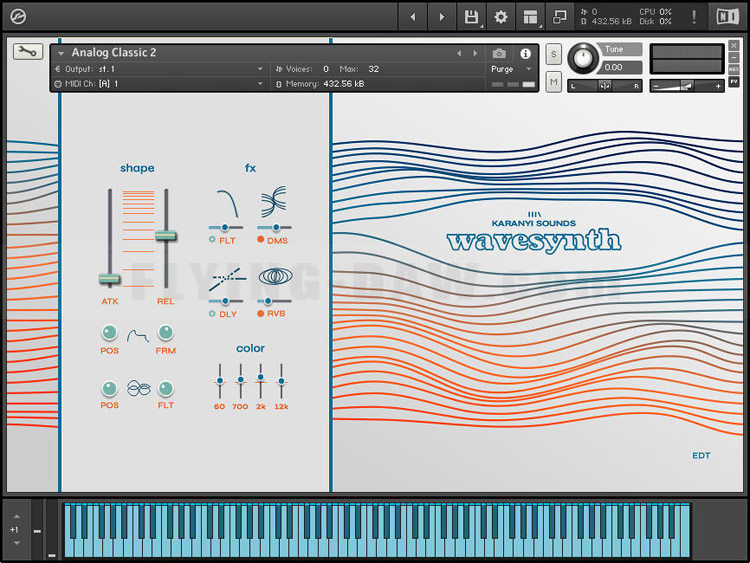Click the ATK attack slider handle

coord(109,279)
